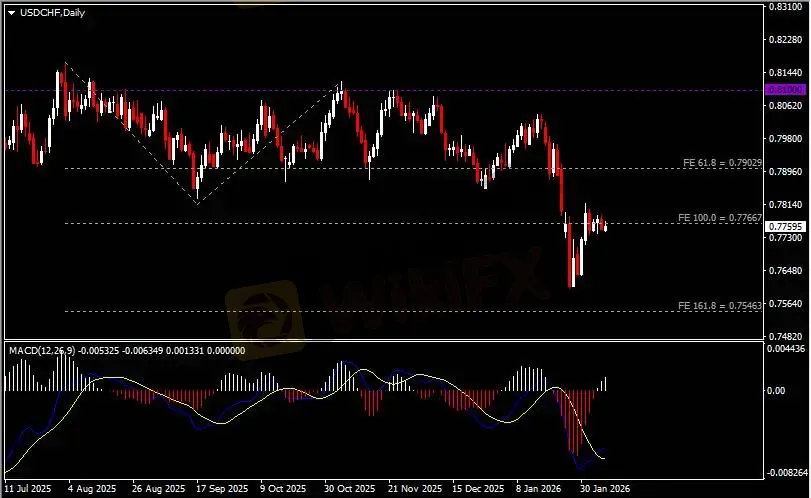Click the 8 Jan 2026 date marker

point(537,489)
